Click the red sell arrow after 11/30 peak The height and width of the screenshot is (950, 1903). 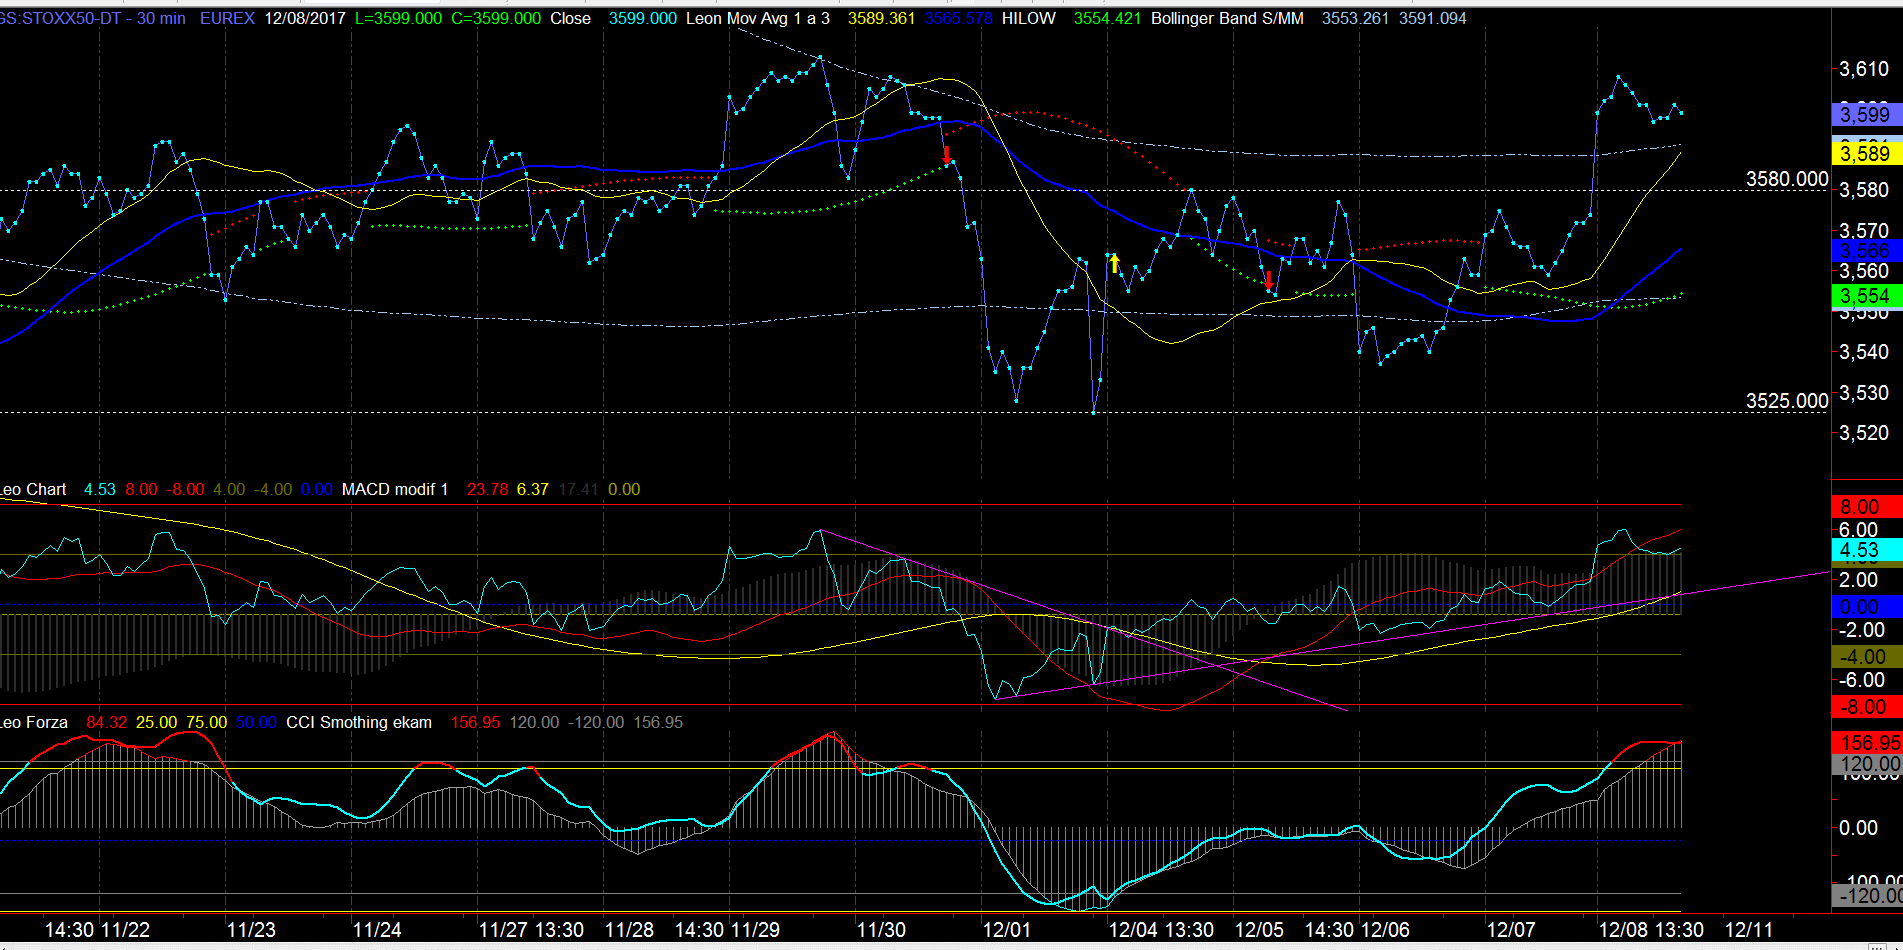(x=947, y=155)
